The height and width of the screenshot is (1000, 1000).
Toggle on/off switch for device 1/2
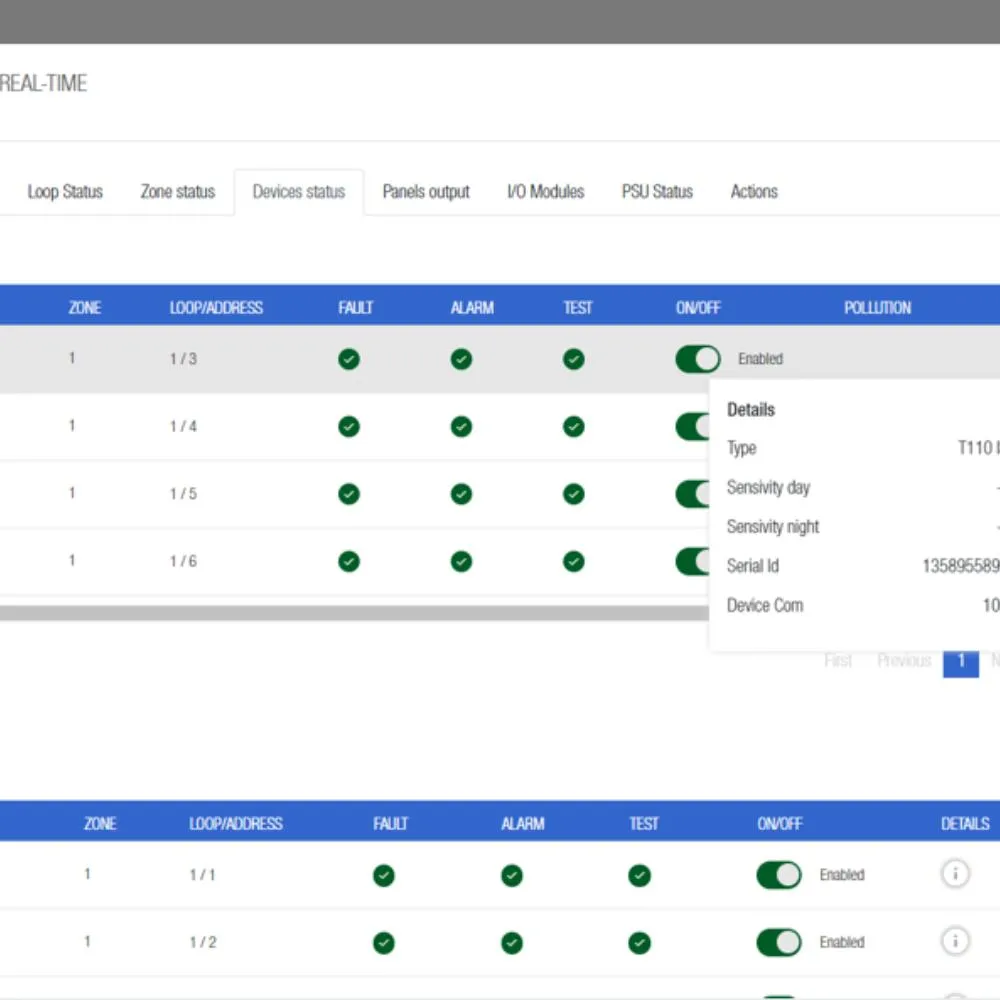779,943
